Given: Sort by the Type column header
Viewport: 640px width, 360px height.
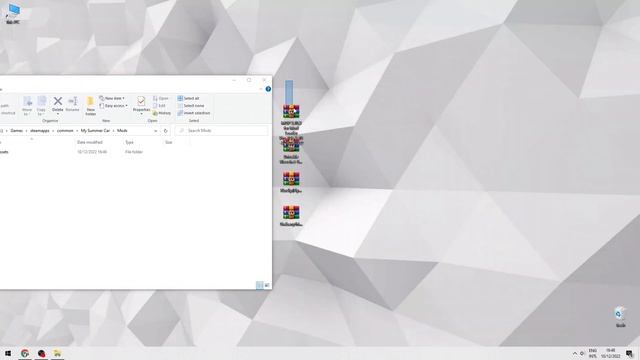Looking at the screenshot, I should 129,142.
